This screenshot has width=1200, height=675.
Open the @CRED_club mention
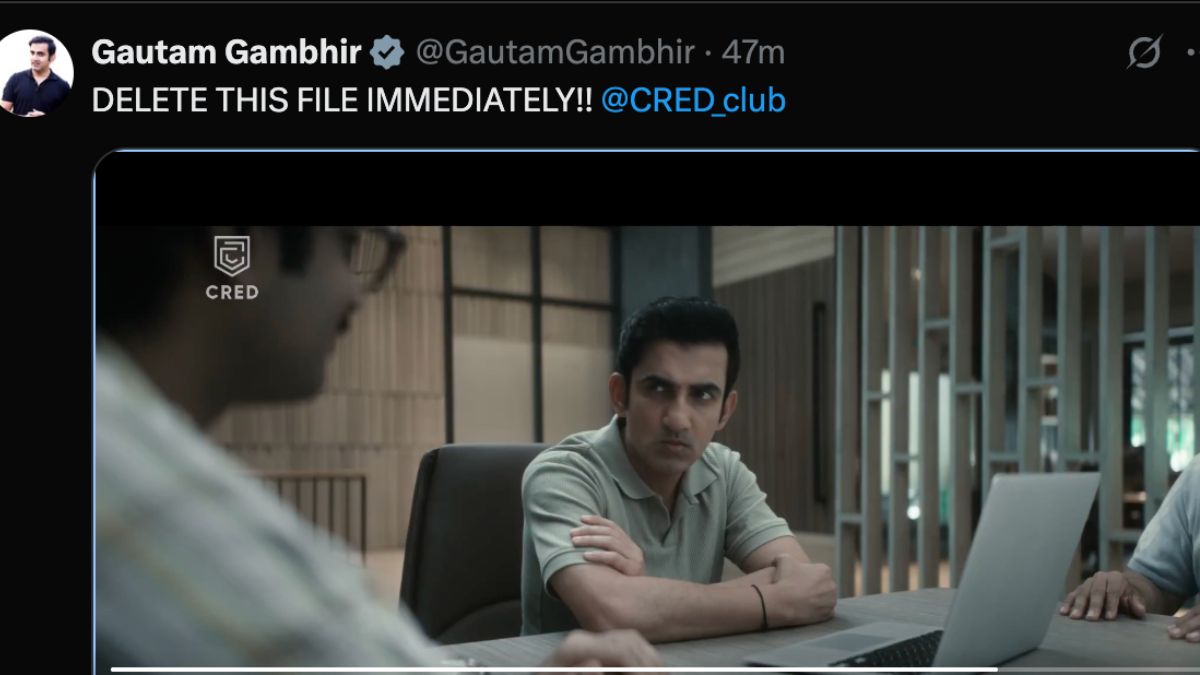click(x=693, y=100)
